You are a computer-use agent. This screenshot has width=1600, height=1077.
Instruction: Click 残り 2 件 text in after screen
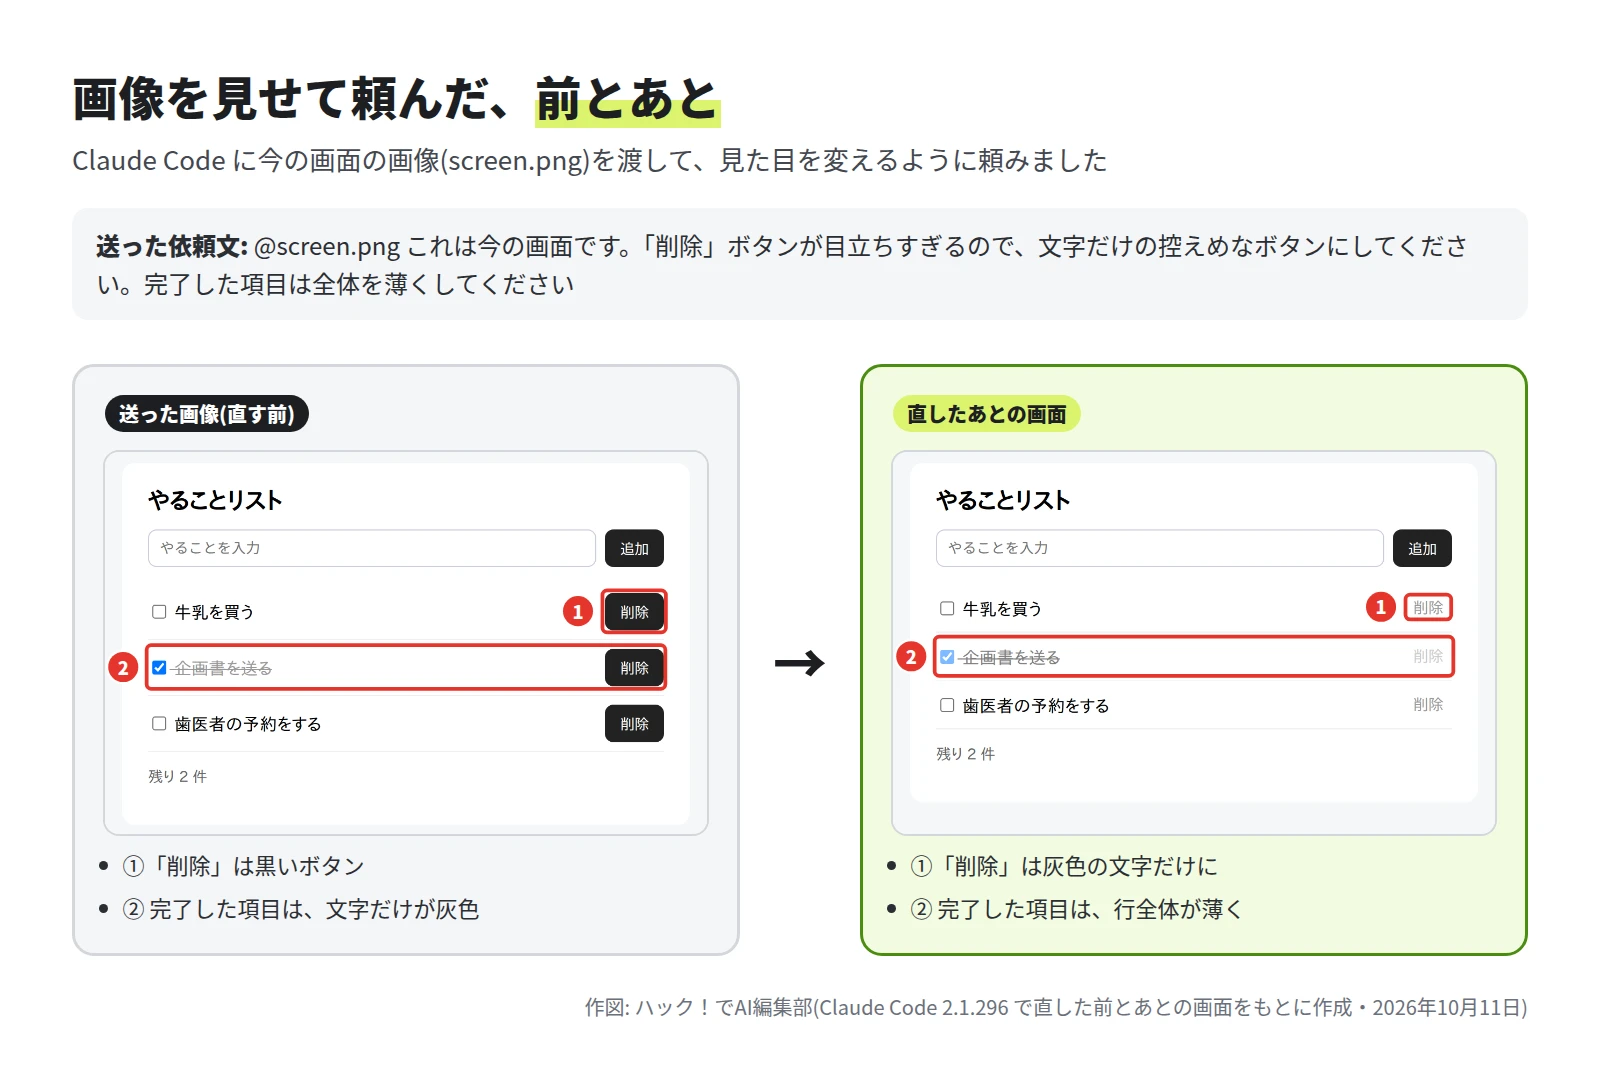[966, 754]
